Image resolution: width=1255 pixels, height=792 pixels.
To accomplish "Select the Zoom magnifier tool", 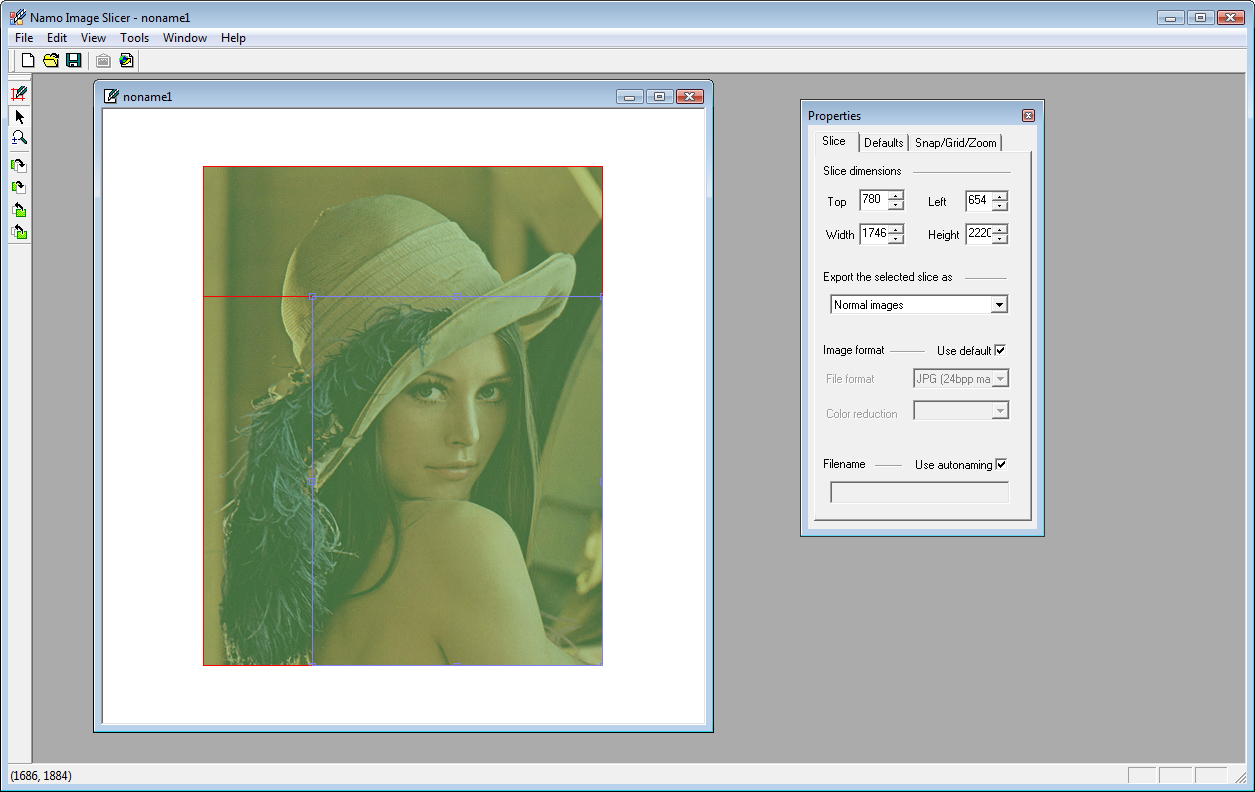I will pyautogui.click(x=19, y=138).
